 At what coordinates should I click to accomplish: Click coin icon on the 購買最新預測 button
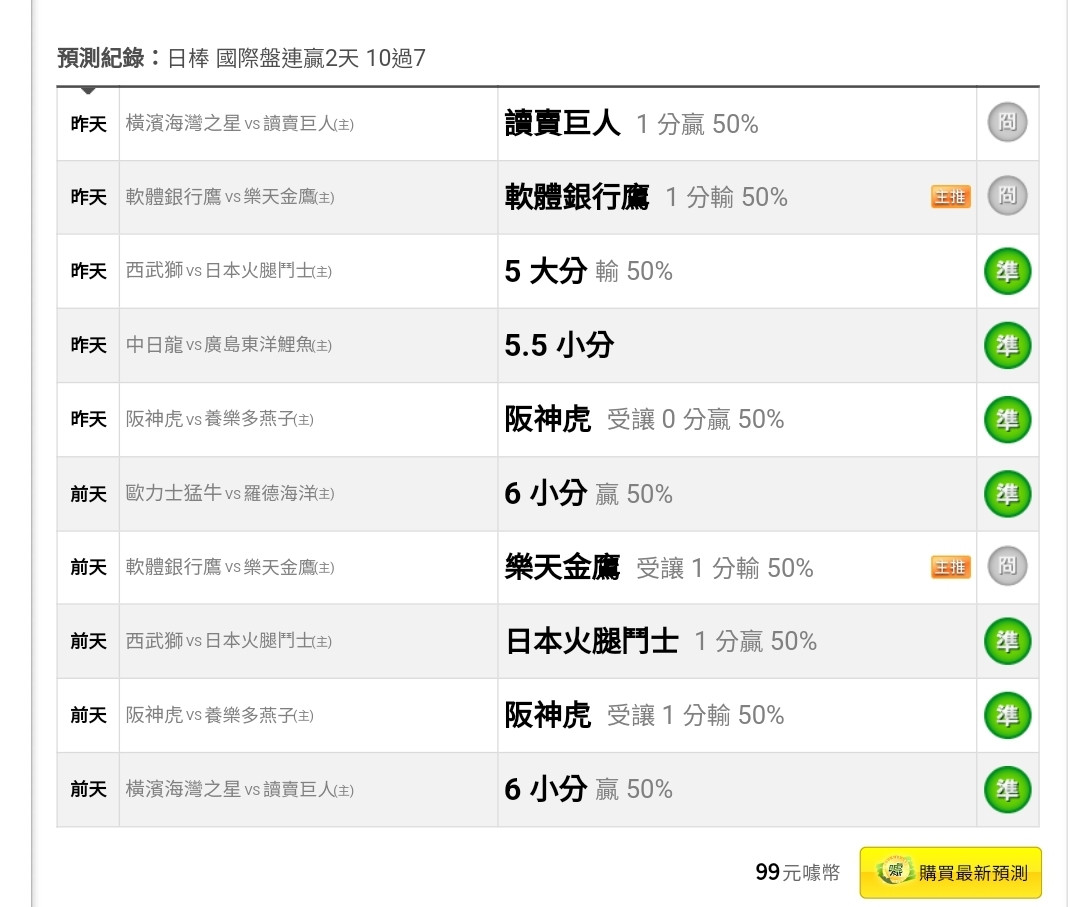pyautogui.click(x=895, y=870)
